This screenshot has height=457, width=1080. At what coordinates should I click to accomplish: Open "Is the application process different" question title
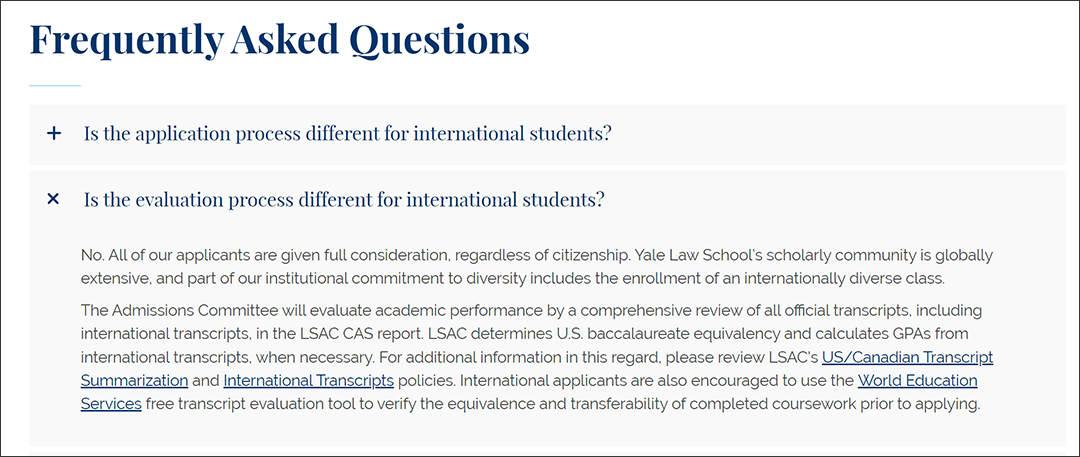coord(347,134)
